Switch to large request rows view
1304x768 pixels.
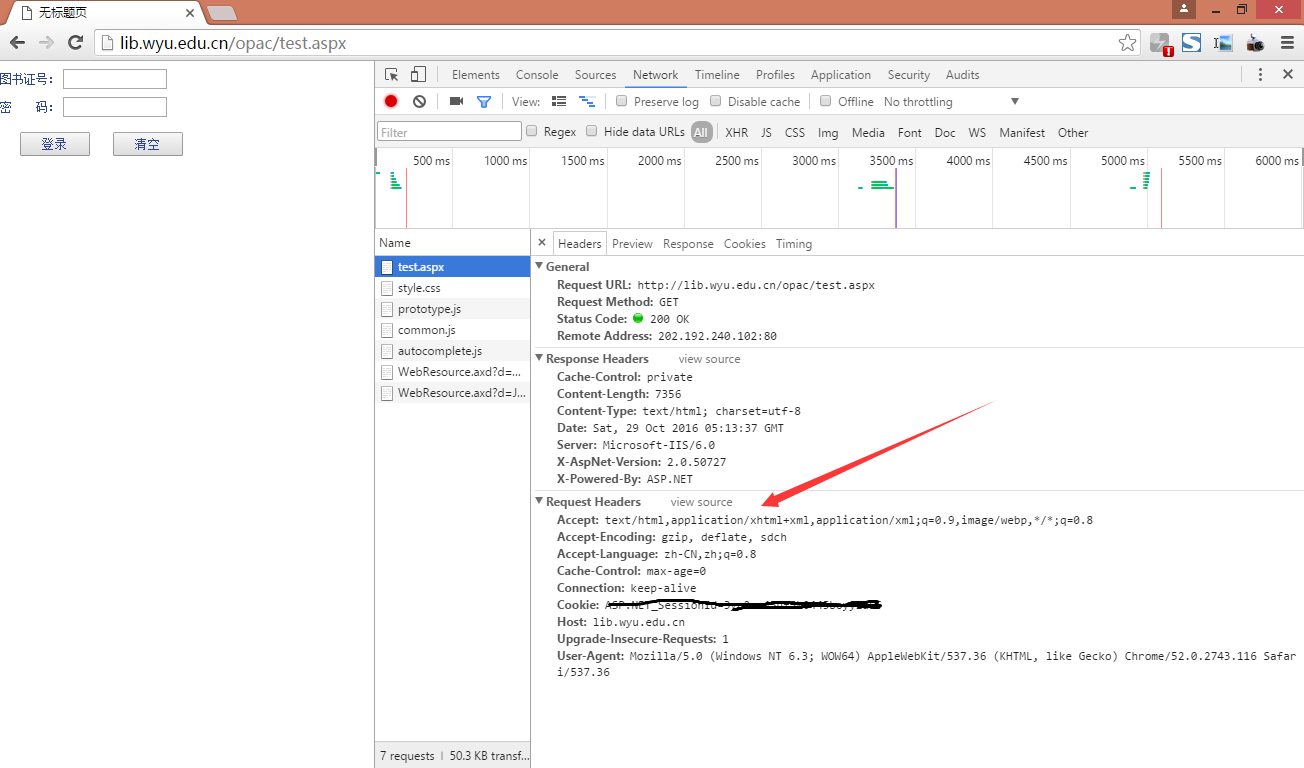(559, 101)
